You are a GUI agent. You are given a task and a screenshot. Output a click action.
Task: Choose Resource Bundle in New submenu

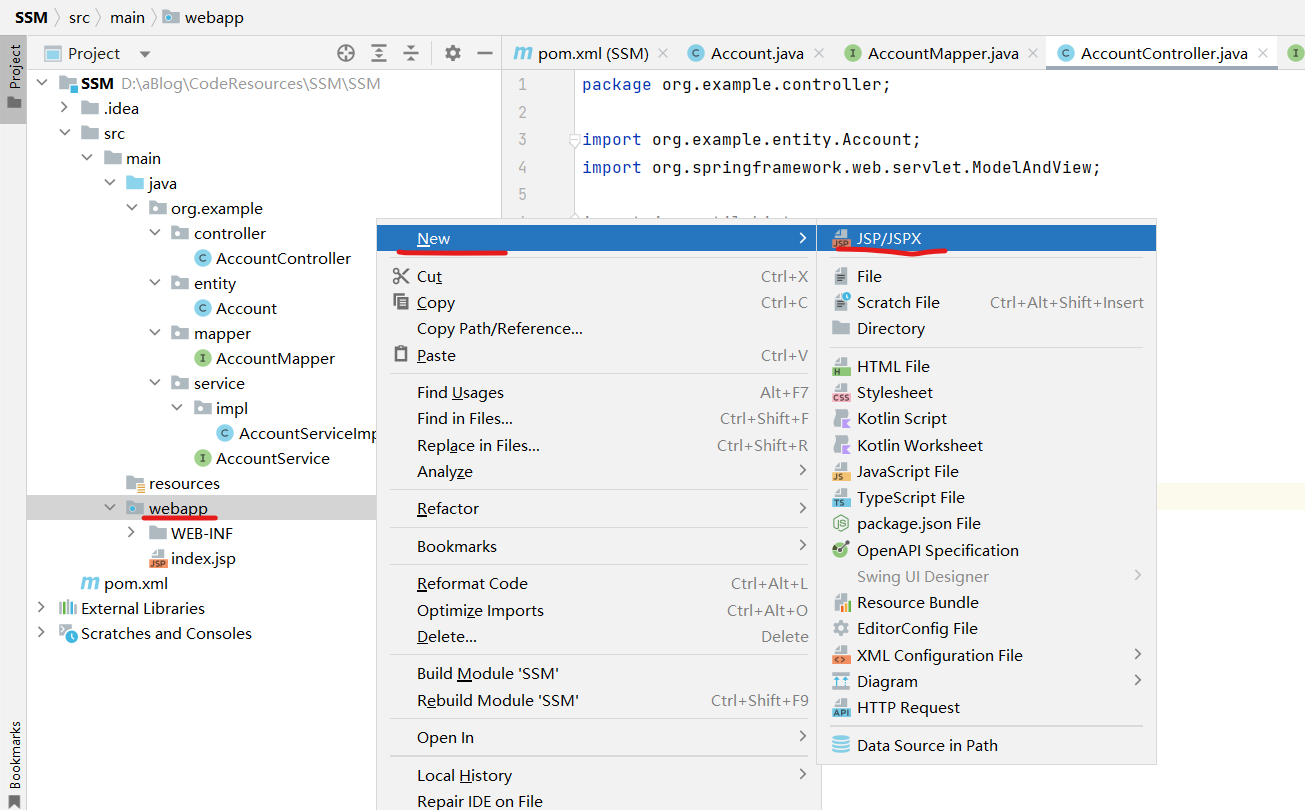[x=986, y=602]
